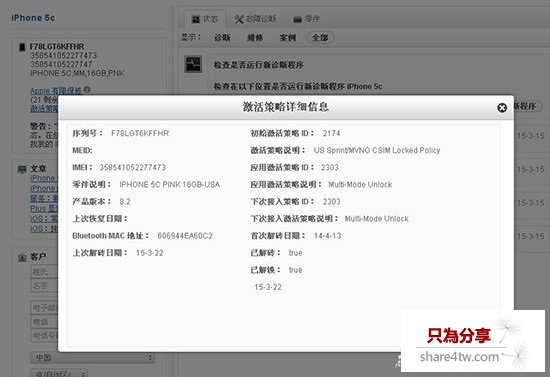Image resolution: width=550 pixels, height=377 pixels.
Task: Click 上次解砖日期 value 15-3-22
Action: point(150,253)
